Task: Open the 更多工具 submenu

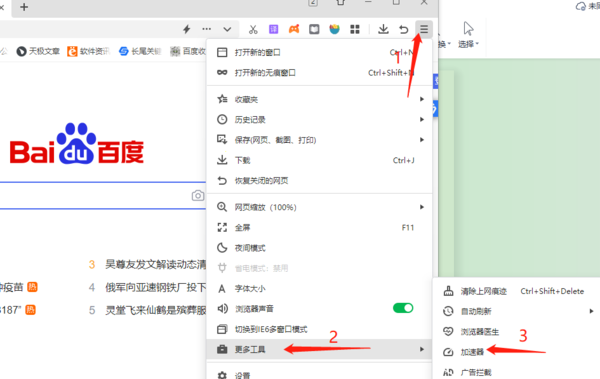Action: (x=320, y=349)
